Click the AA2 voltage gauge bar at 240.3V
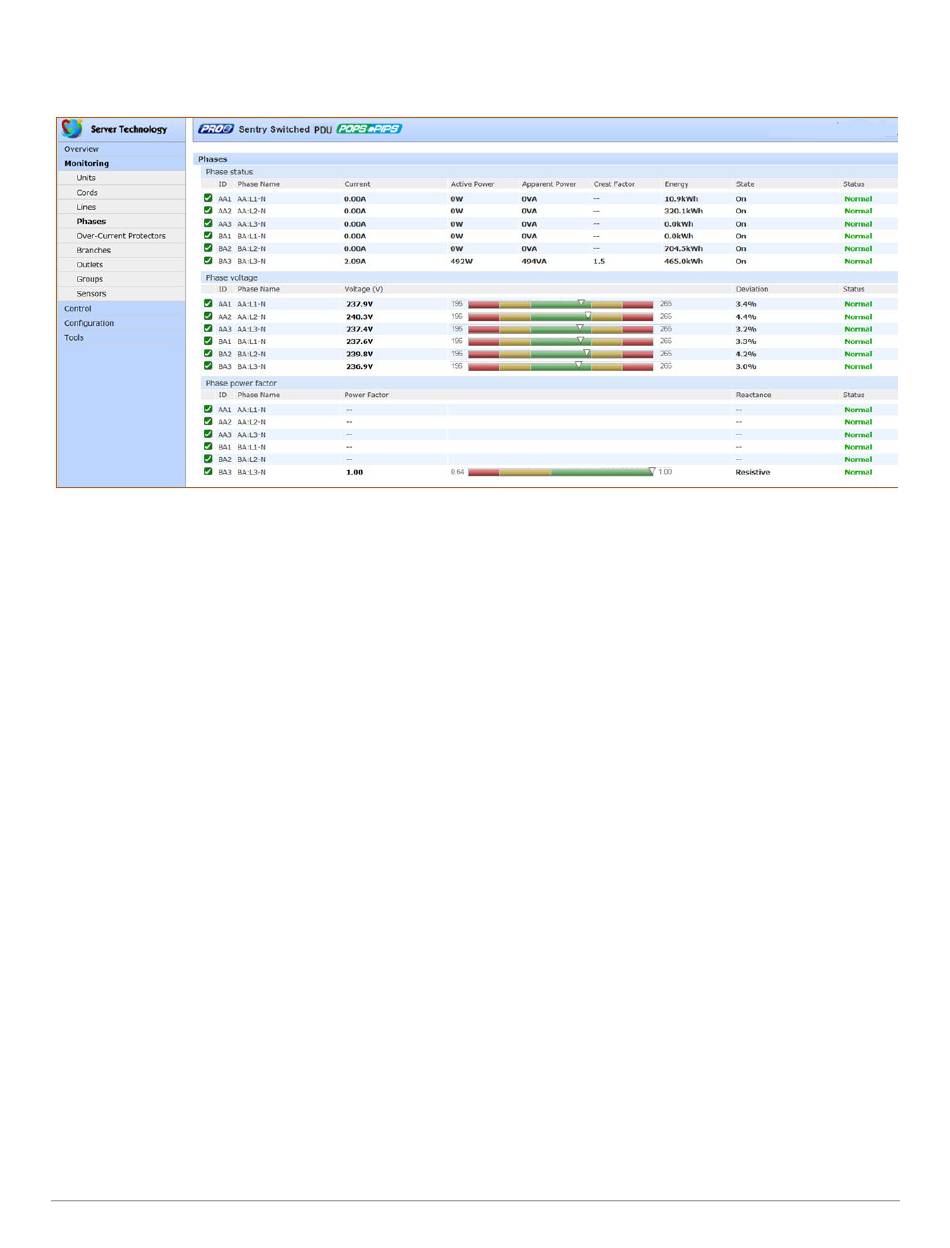Viewport: 950px width, 1248px height. [x=560, y=316]
